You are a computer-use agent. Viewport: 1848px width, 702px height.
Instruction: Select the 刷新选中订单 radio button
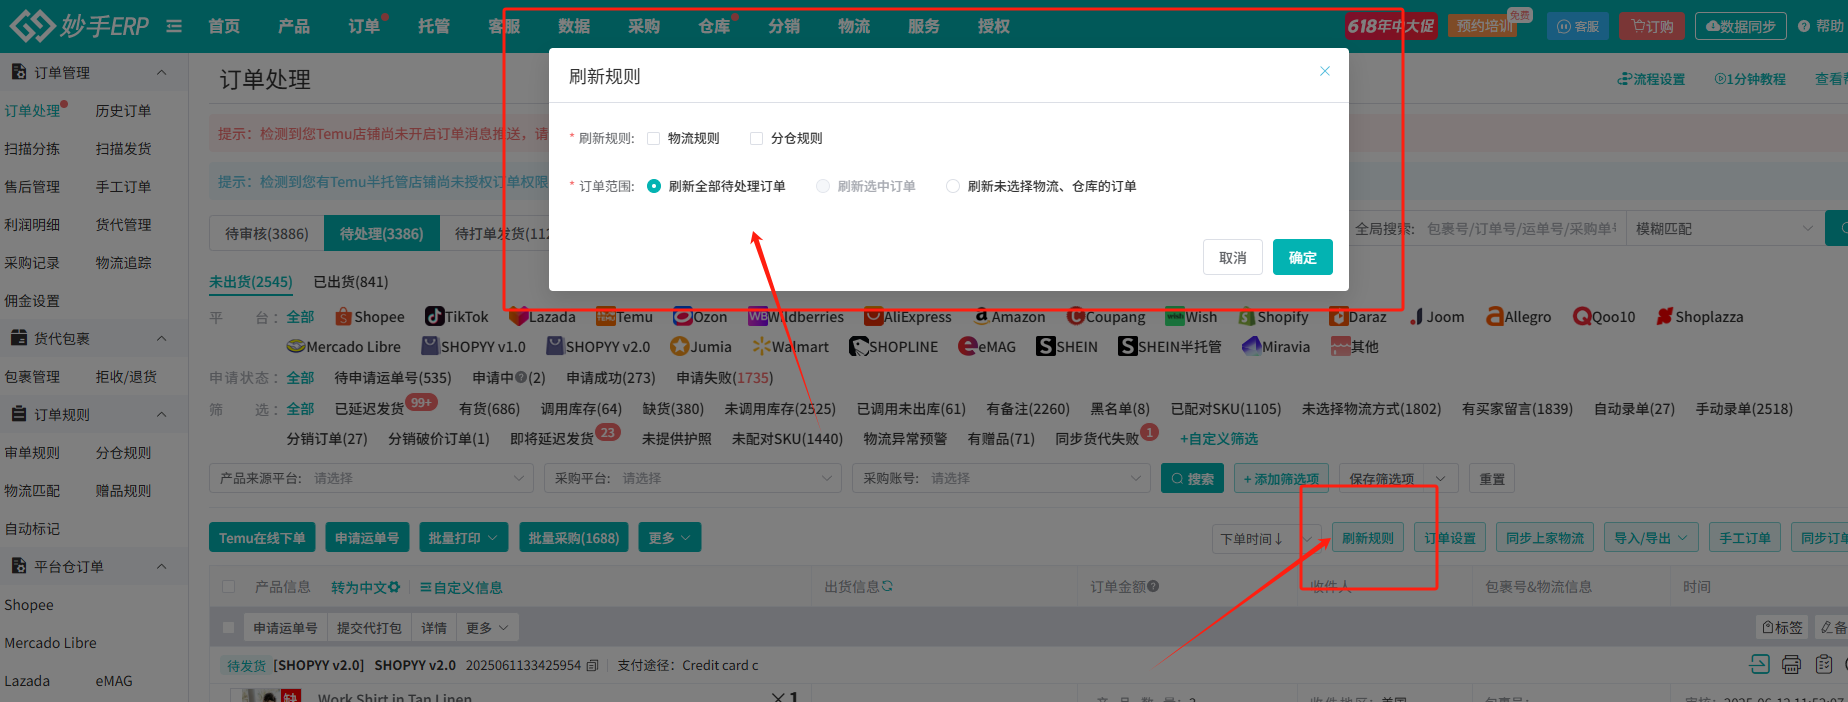823,186
